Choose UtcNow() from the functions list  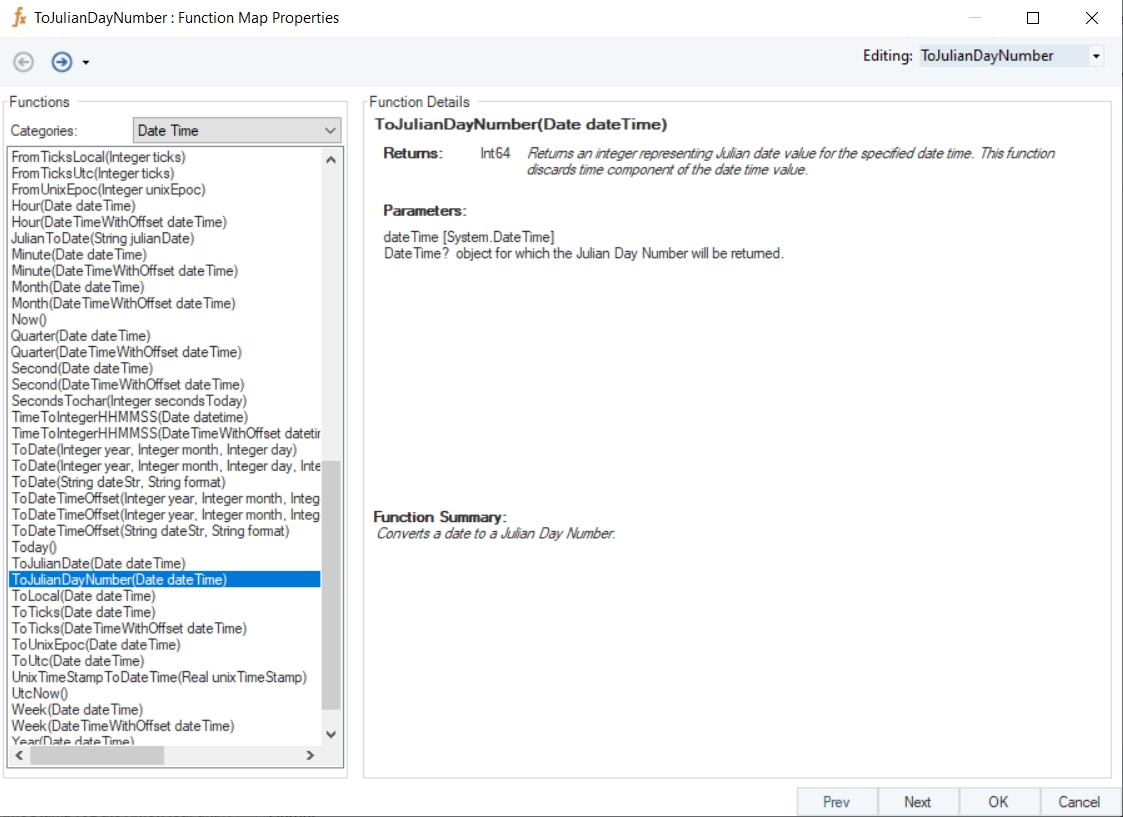click(40, 694)
